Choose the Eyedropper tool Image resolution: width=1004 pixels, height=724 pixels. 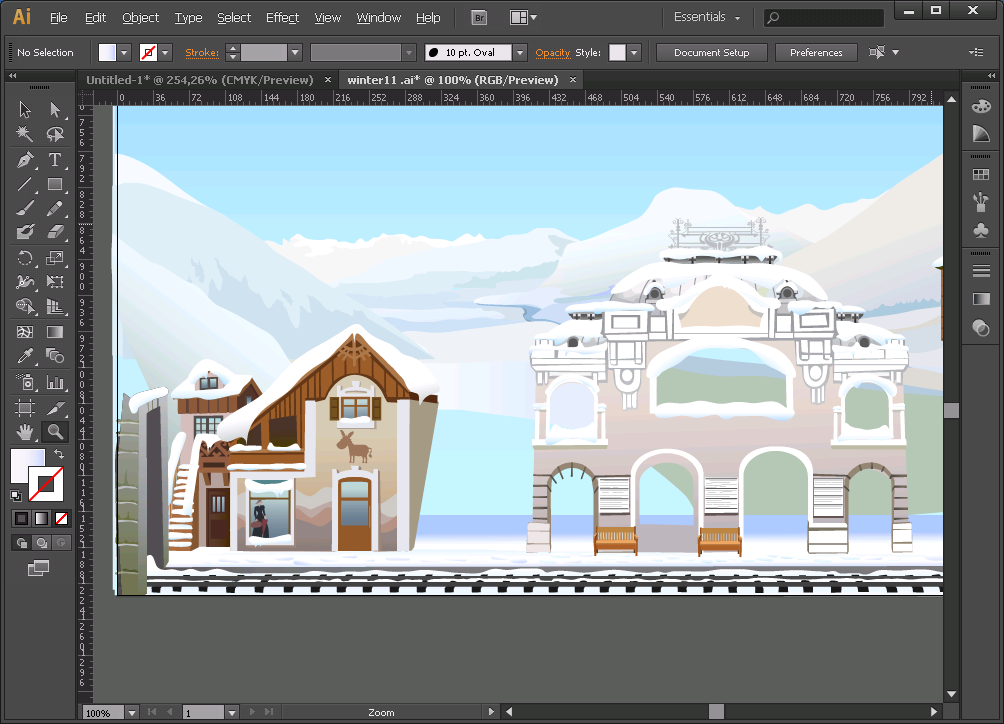point(25,357)
